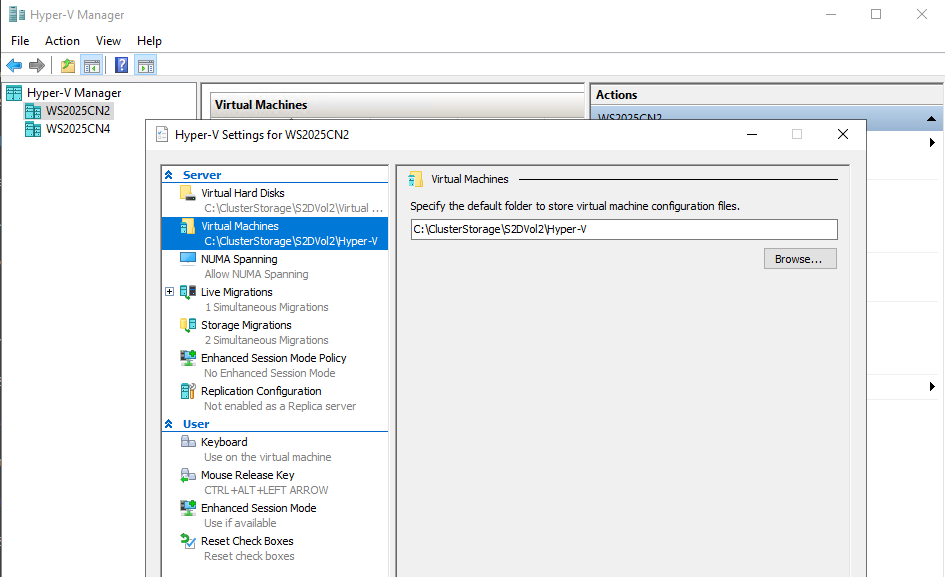The width and height of the screenshot is (945, 577).
Task: Click the Hyper-V Manager help icon
Action: (121, 65)
